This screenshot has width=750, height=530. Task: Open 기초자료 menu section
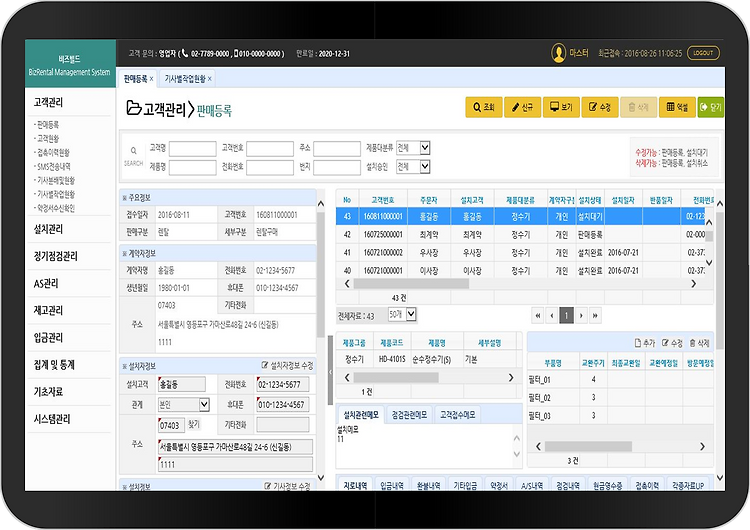click(x=48, y=392)
